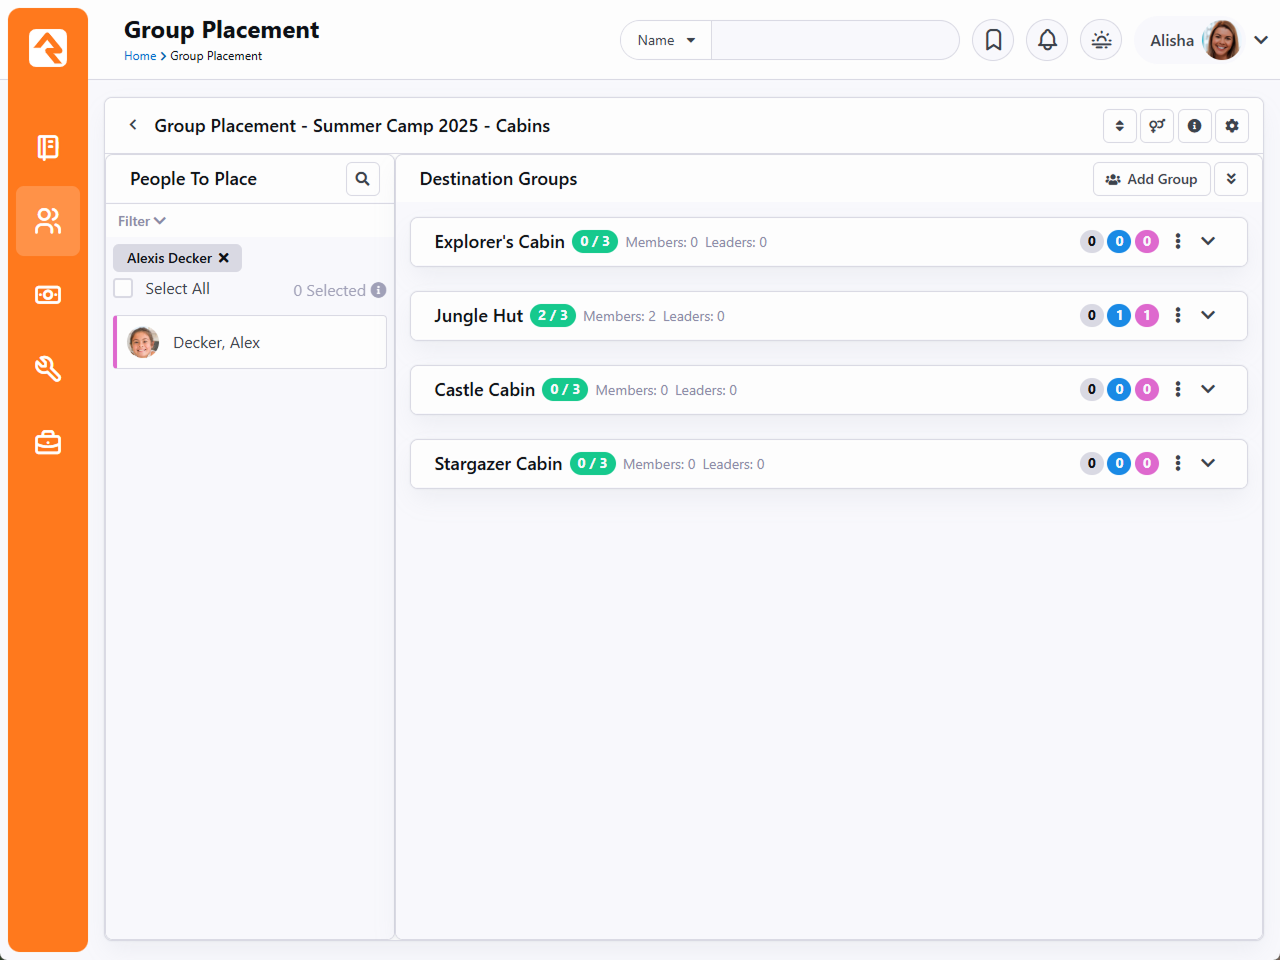Open Explorer's Cabin three-dot menu
This screenshot has width=1280, height=960.
(x=1178, y=241)
